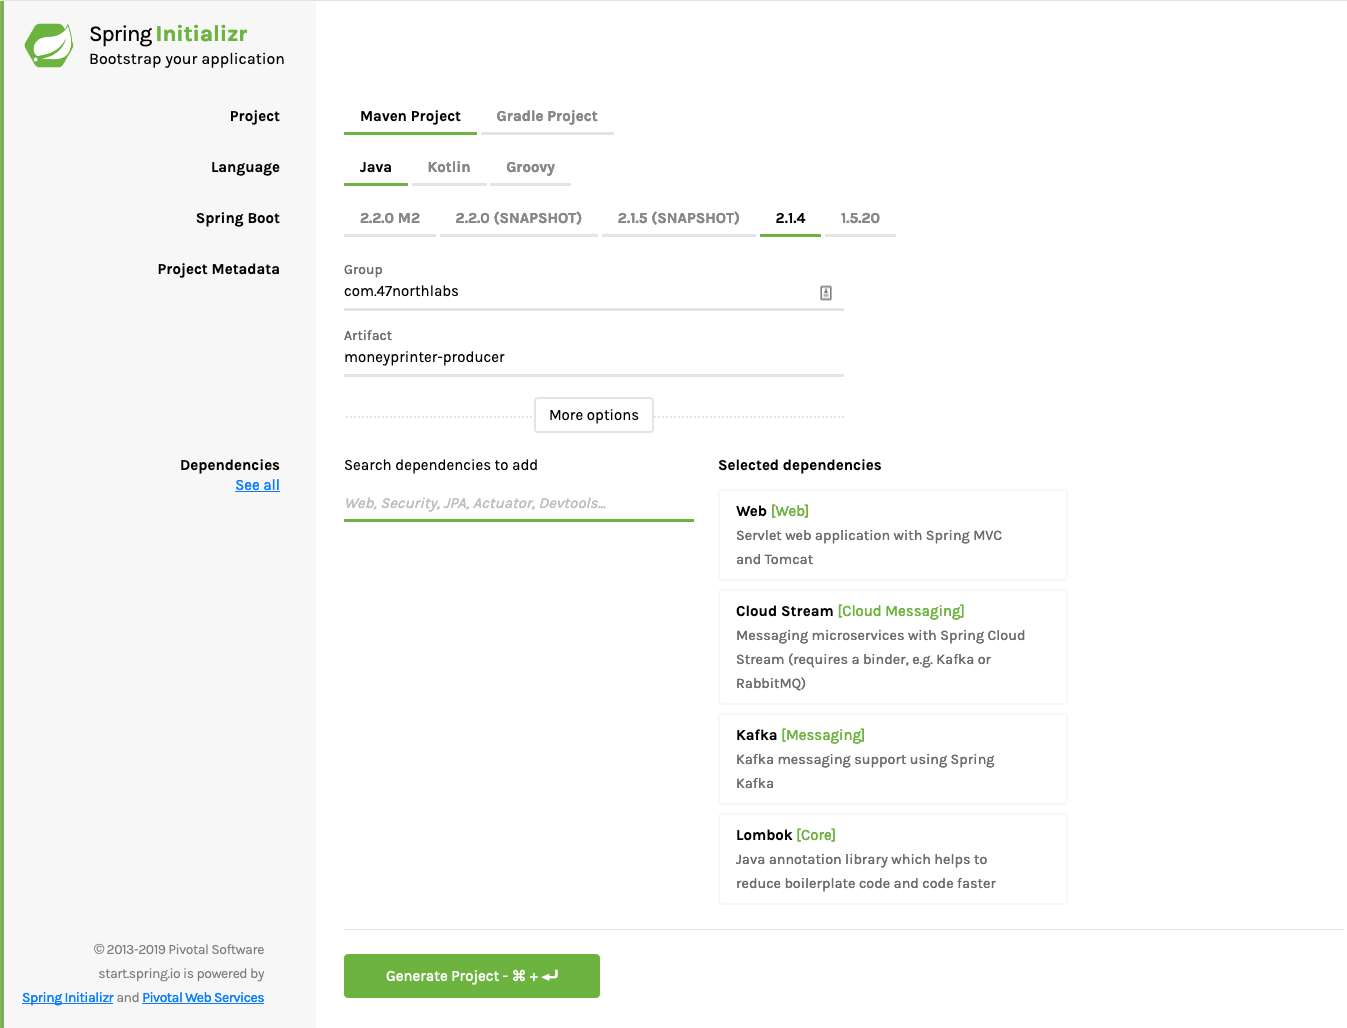Select Gradle Project option

[x=547, y=116]
